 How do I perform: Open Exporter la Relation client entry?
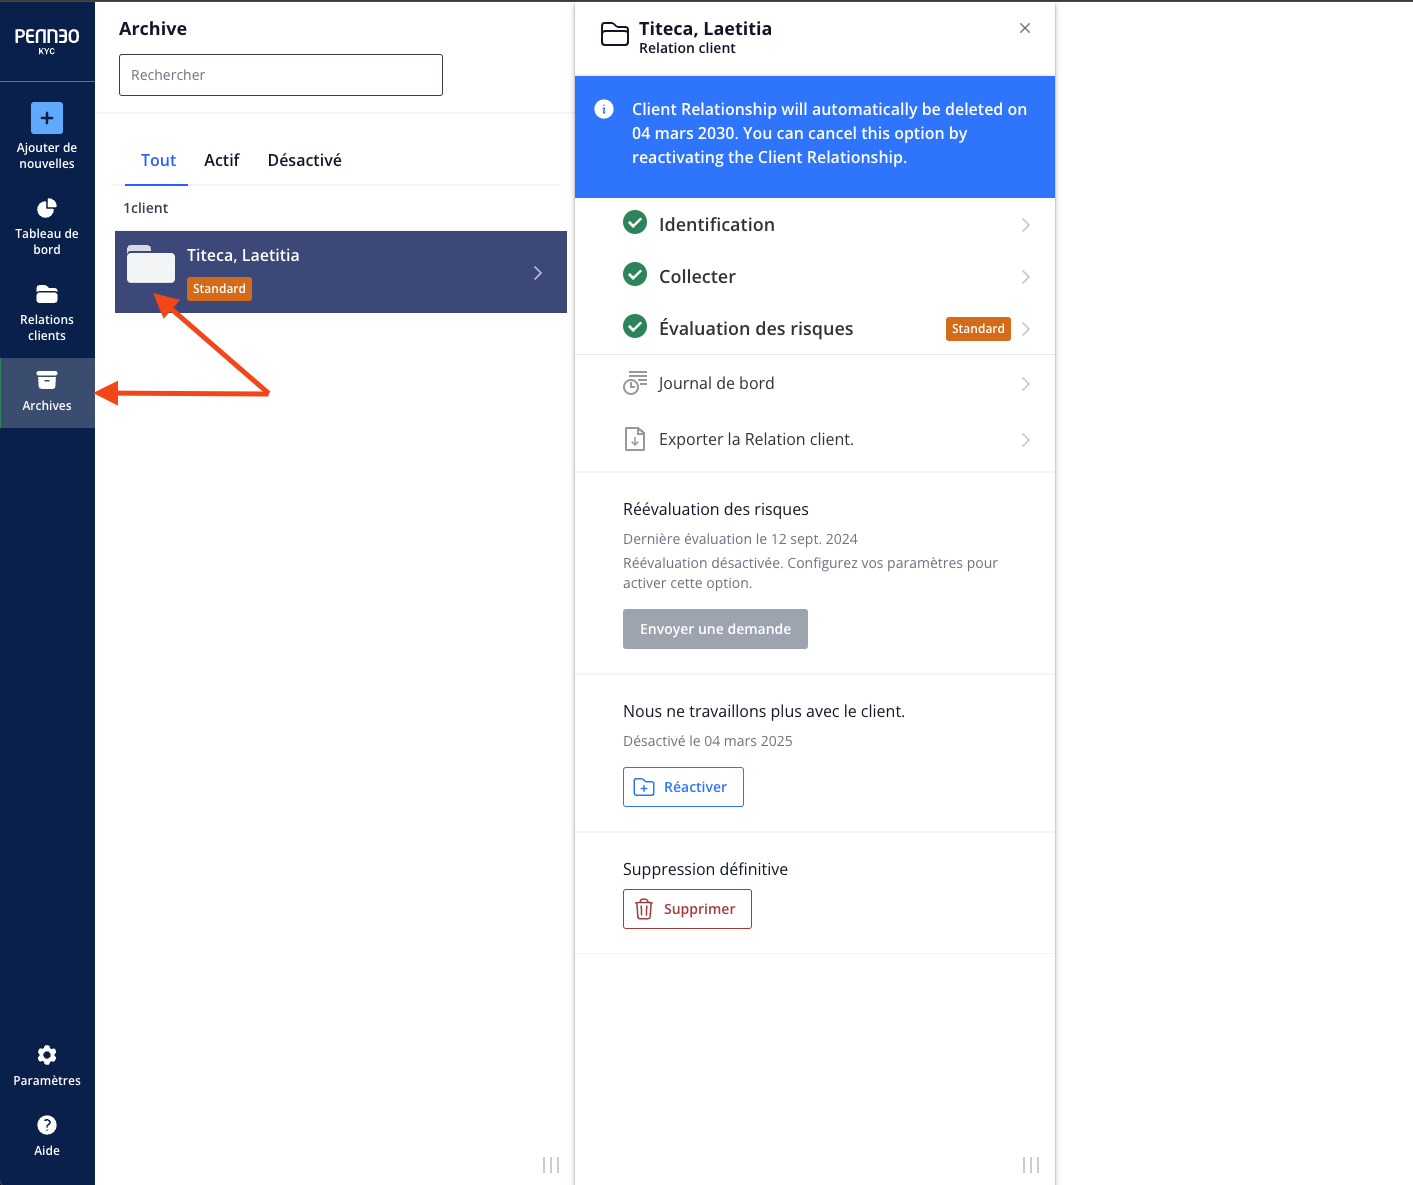click(x=815, y=440)
